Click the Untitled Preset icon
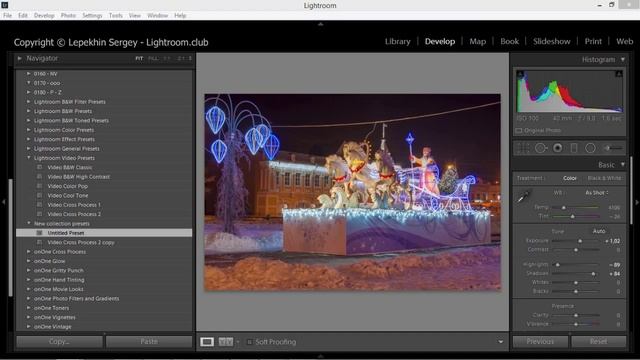640x360 pixels. click(x=40, y=233)
